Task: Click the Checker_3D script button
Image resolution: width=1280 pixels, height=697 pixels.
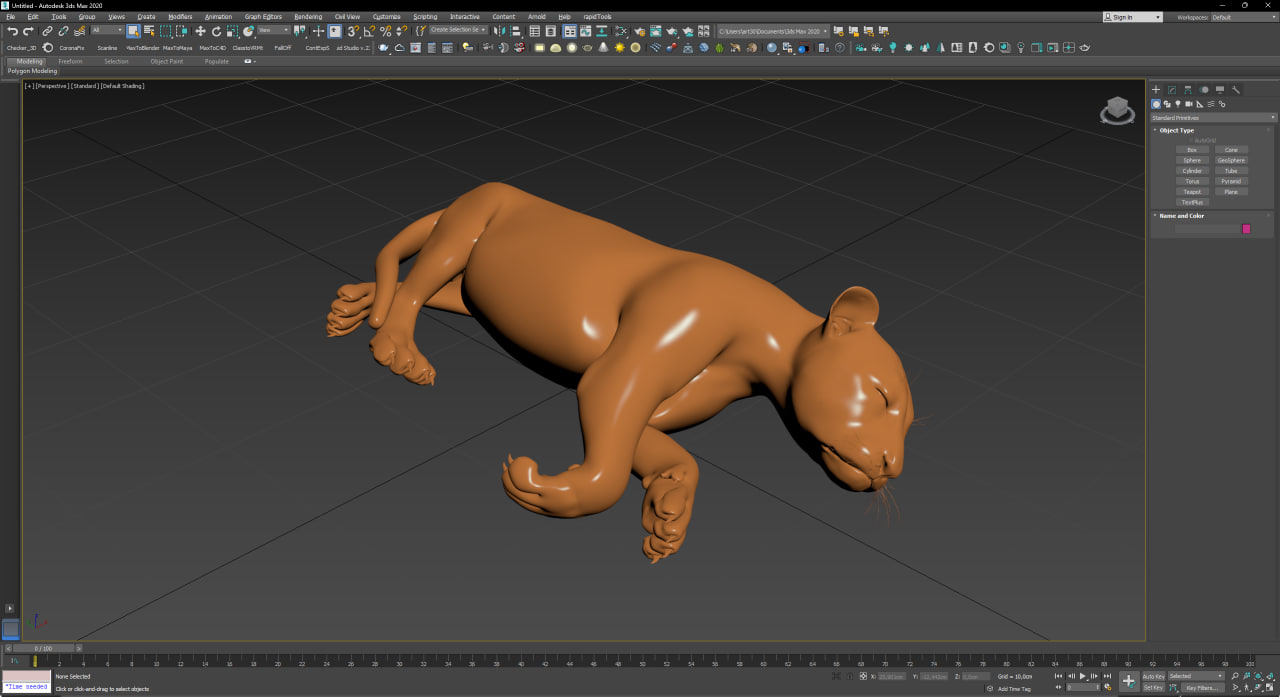Action: (21, 47)
